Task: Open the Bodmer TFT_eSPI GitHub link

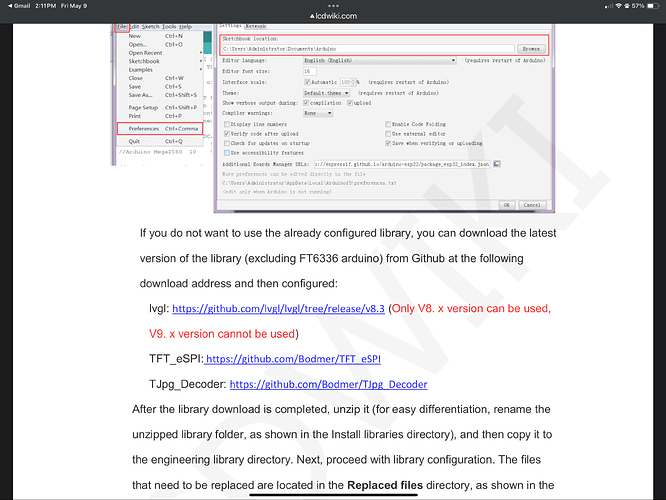Action: click(x=293, y=359)
